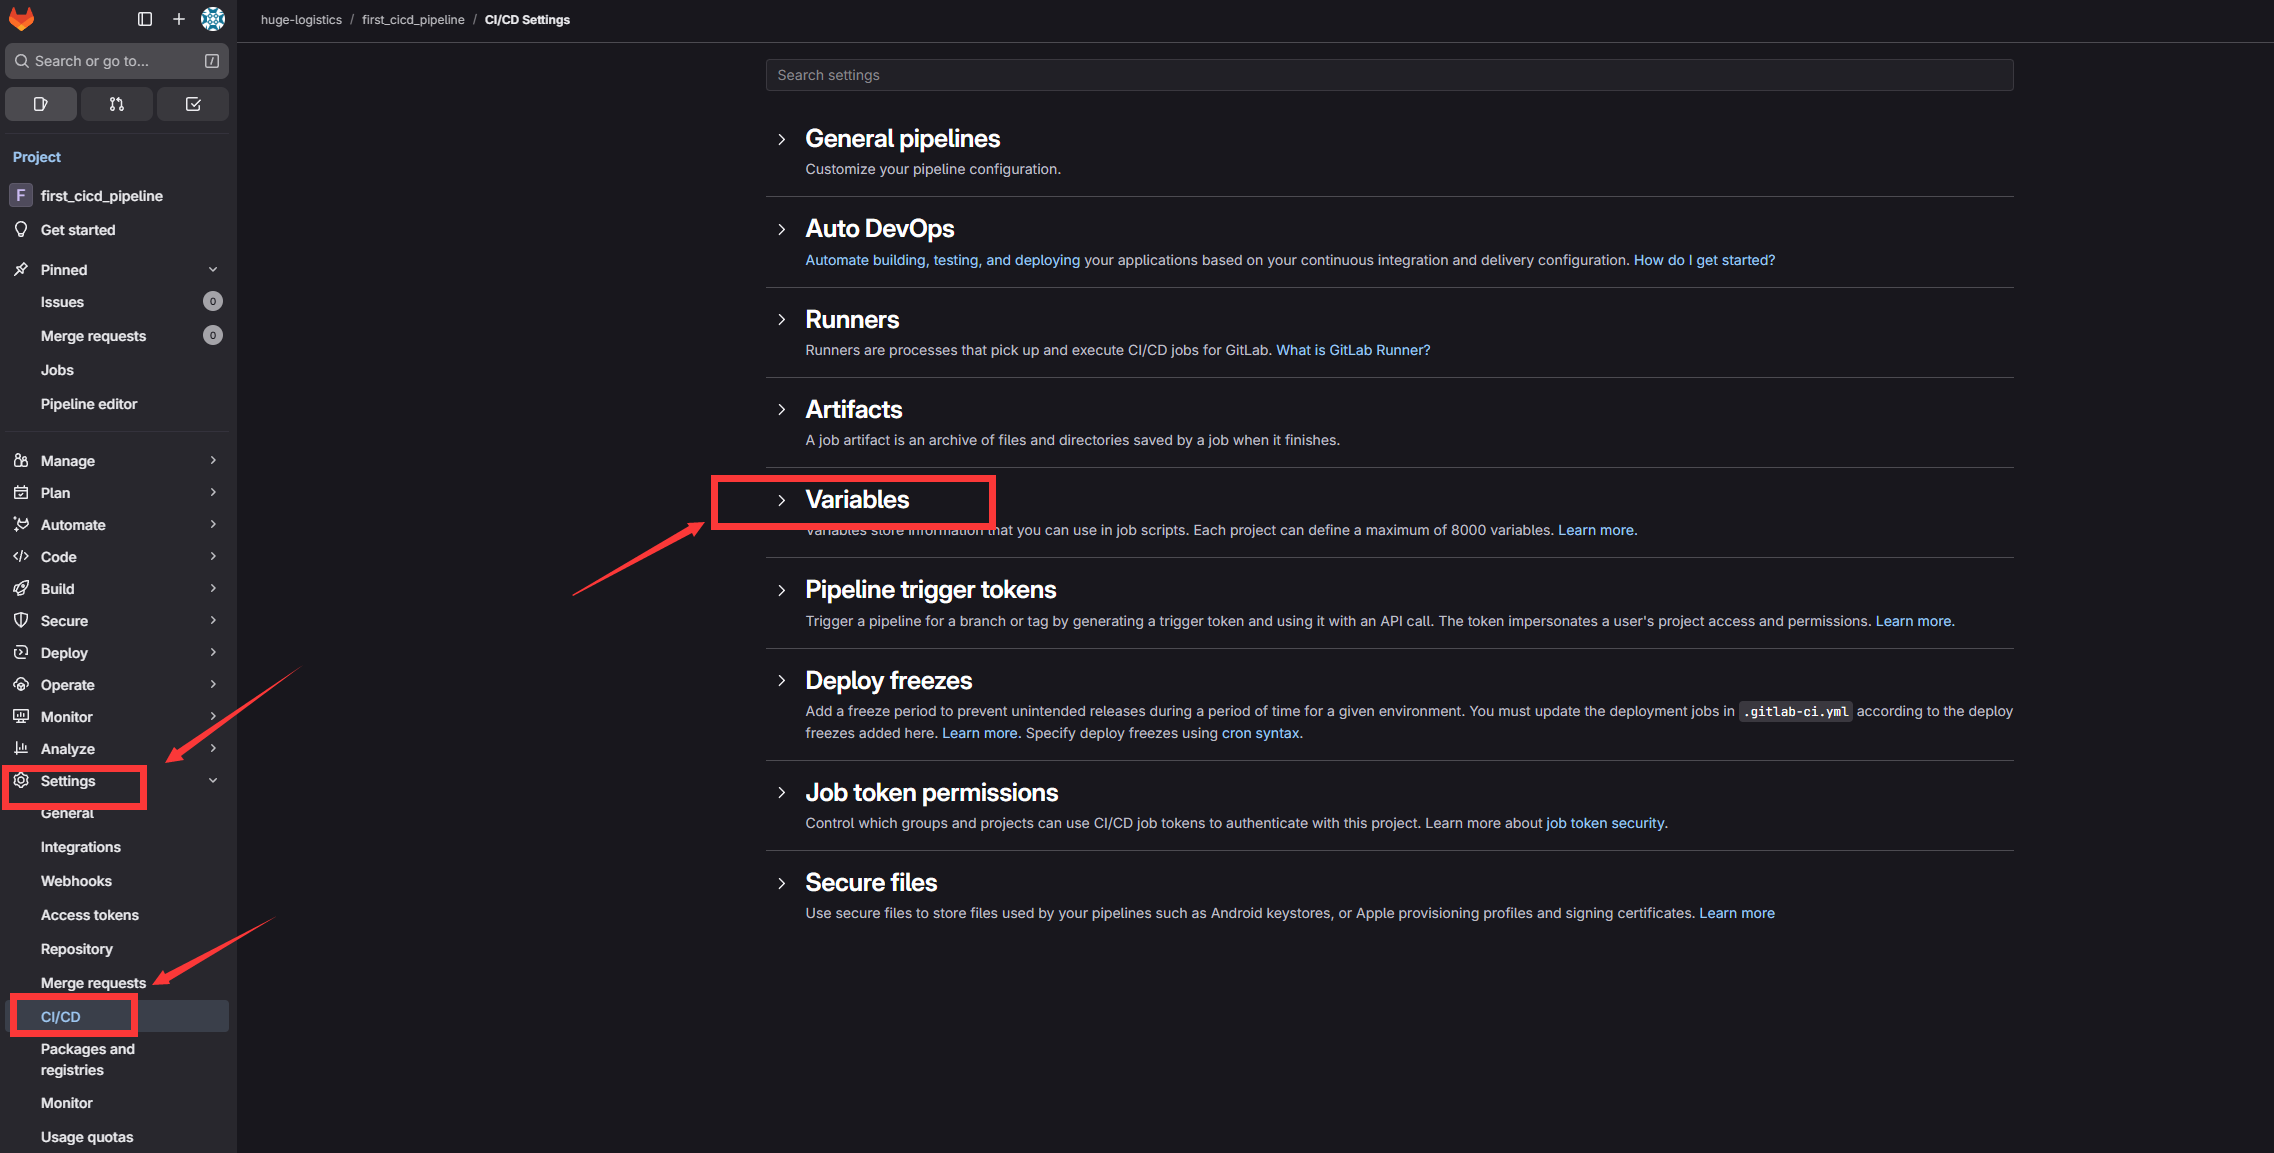Open the user avatar menu
The height and width of the screenshot is (1153, 2274).
(212, 19)
